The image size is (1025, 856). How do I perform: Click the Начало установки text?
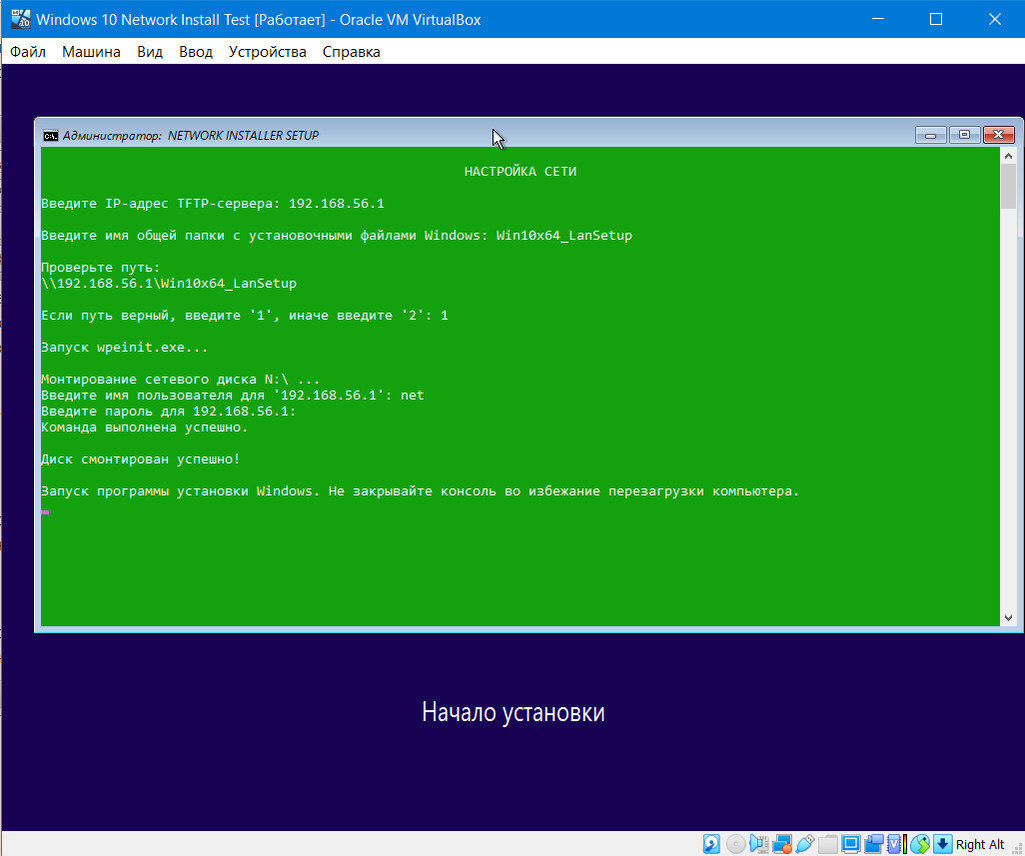513,712
